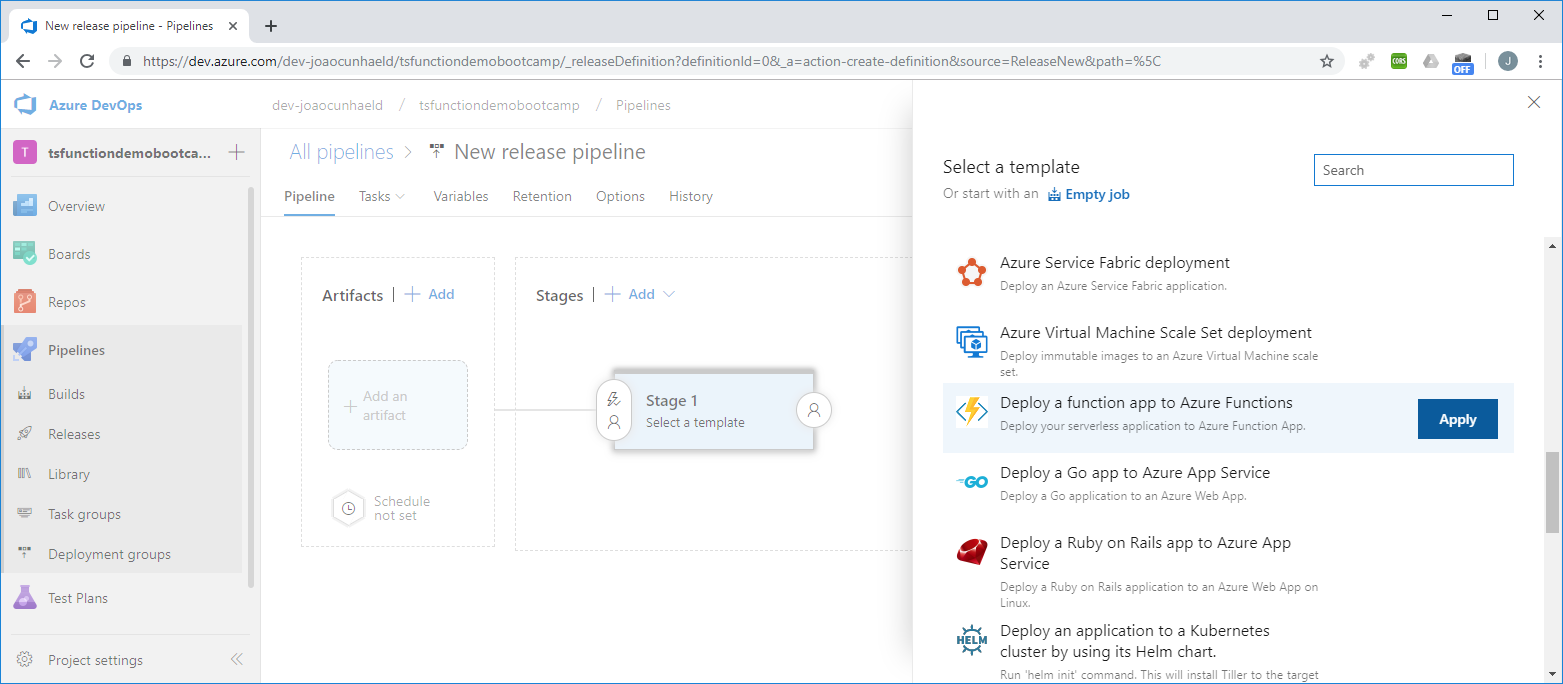Expand the Stages Add dropdown chevron
This screenshot has height=684, width=1563.
(x=670, y=294)
